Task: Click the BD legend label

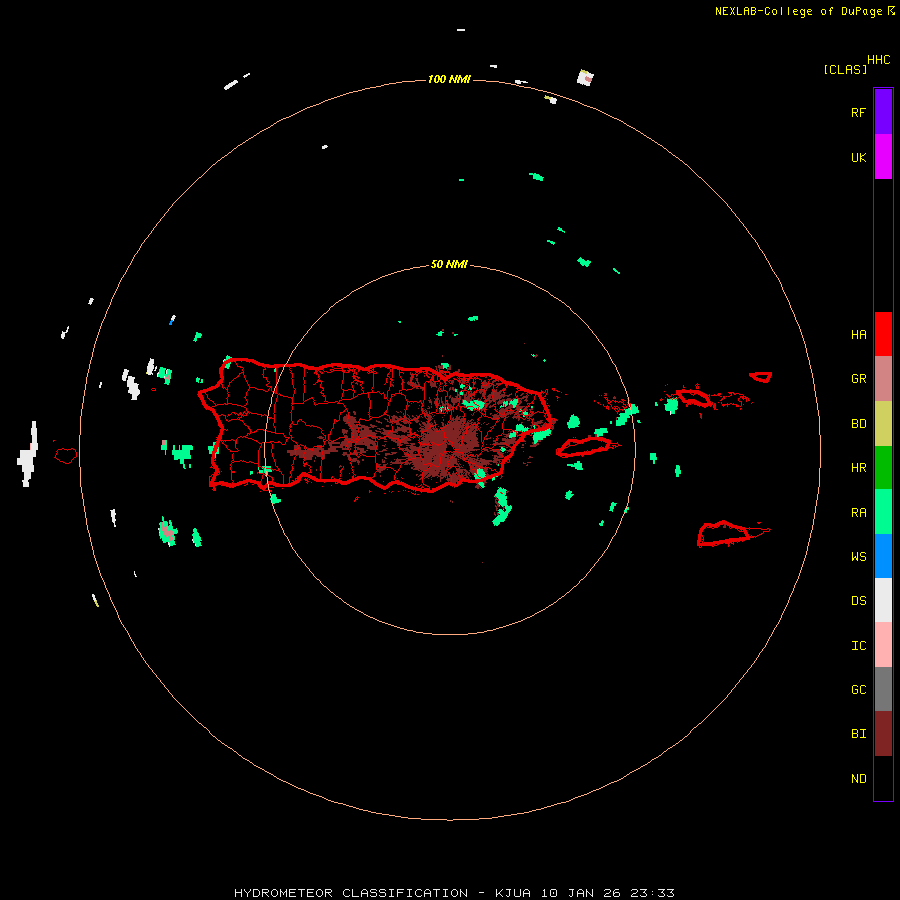Action: coord(858,424)
